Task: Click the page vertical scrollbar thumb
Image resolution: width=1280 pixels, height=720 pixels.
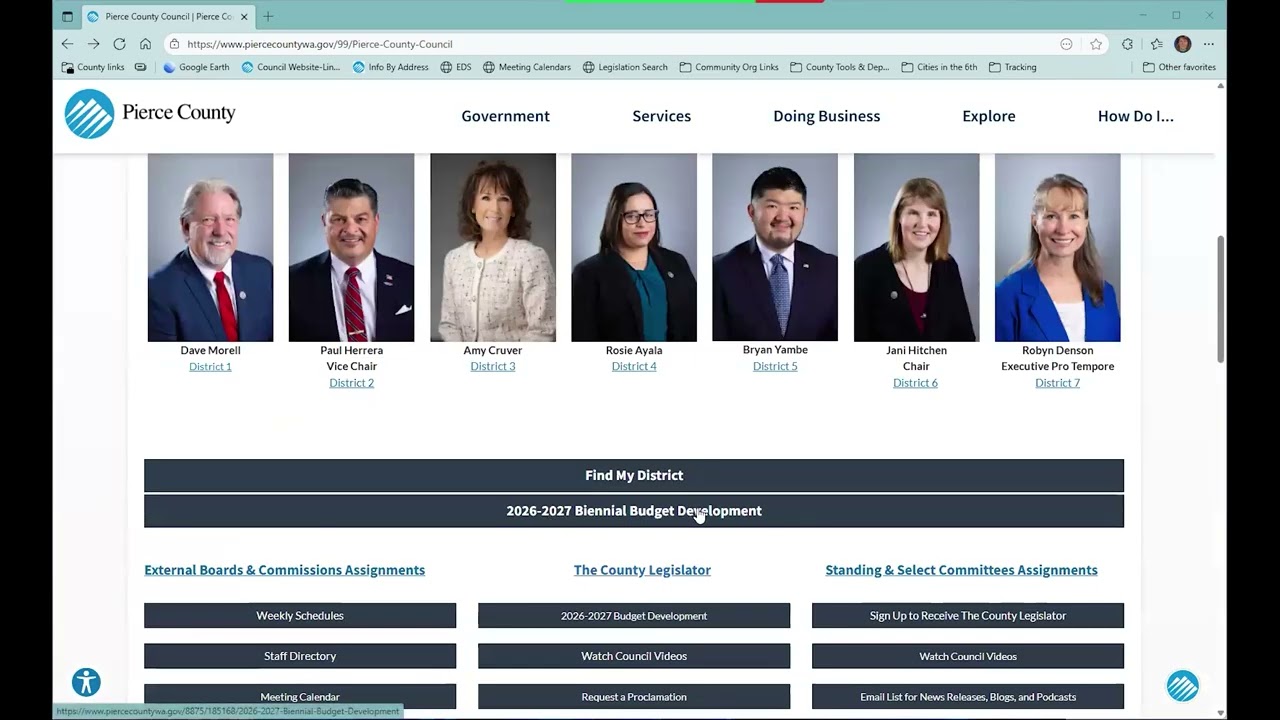Action: (1220, 300)
